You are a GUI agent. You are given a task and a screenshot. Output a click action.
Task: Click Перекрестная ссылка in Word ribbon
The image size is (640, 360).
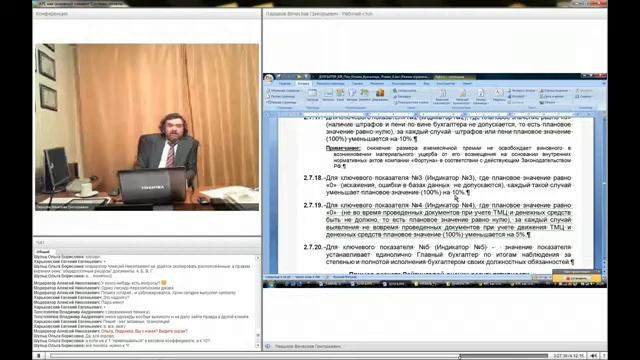click(x=411, y=102)
